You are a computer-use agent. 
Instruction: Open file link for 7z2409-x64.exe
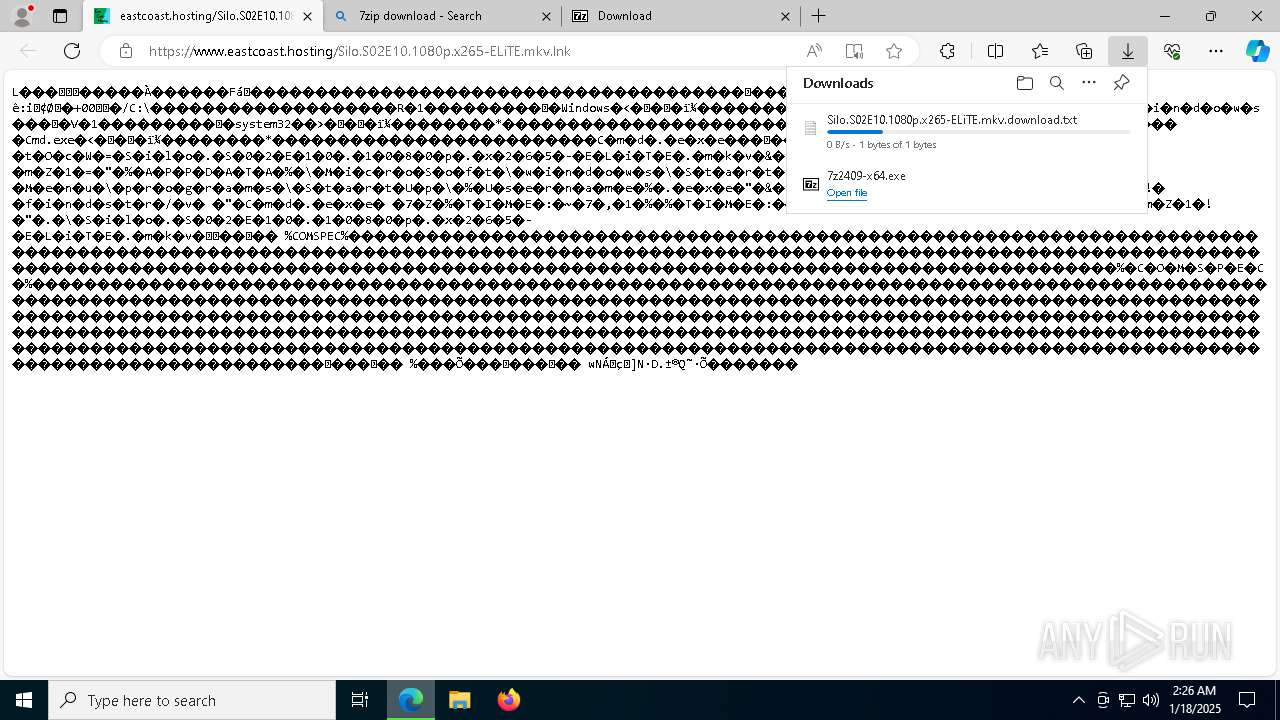click(x=847, y=193)
